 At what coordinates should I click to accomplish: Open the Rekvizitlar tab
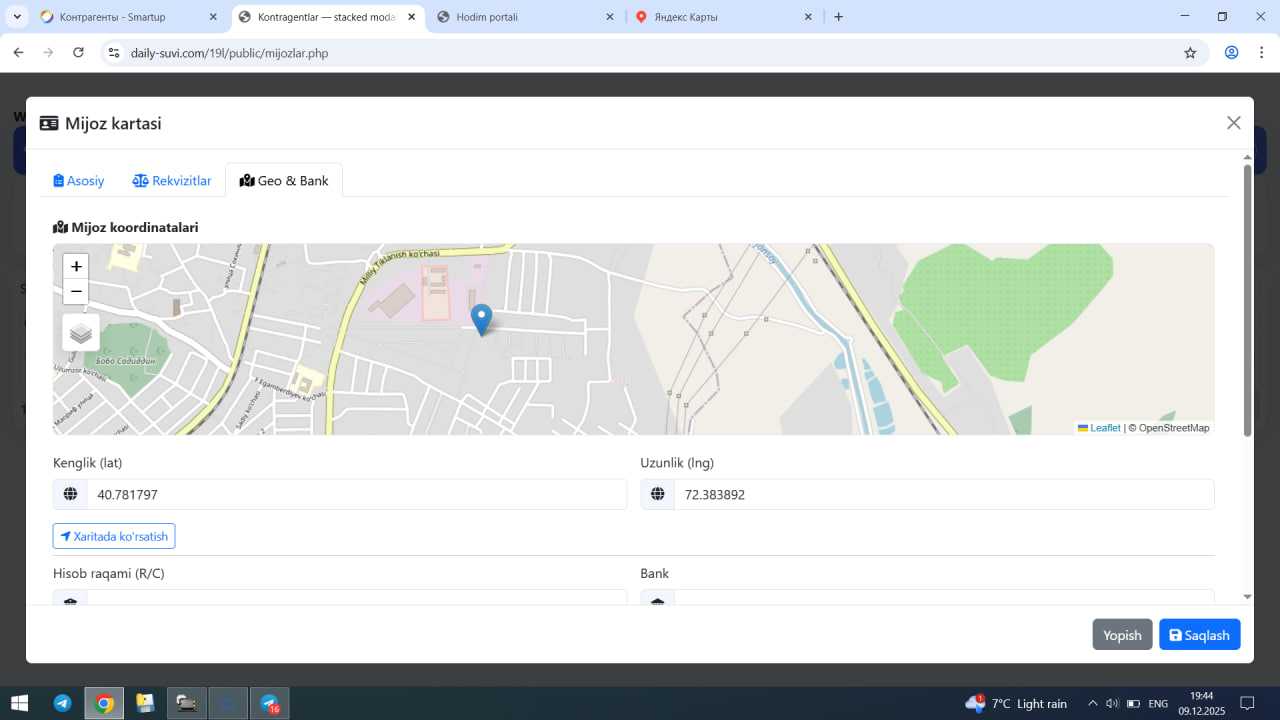click(x=172, y=181)
